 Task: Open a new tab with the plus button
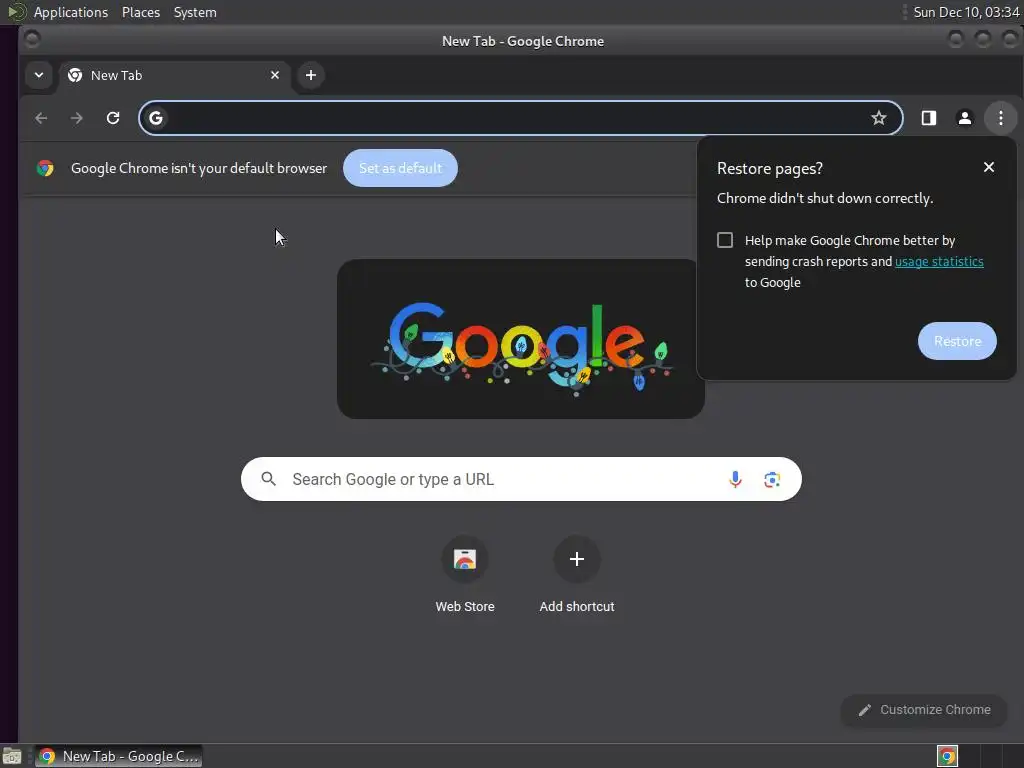click(311, 75)
